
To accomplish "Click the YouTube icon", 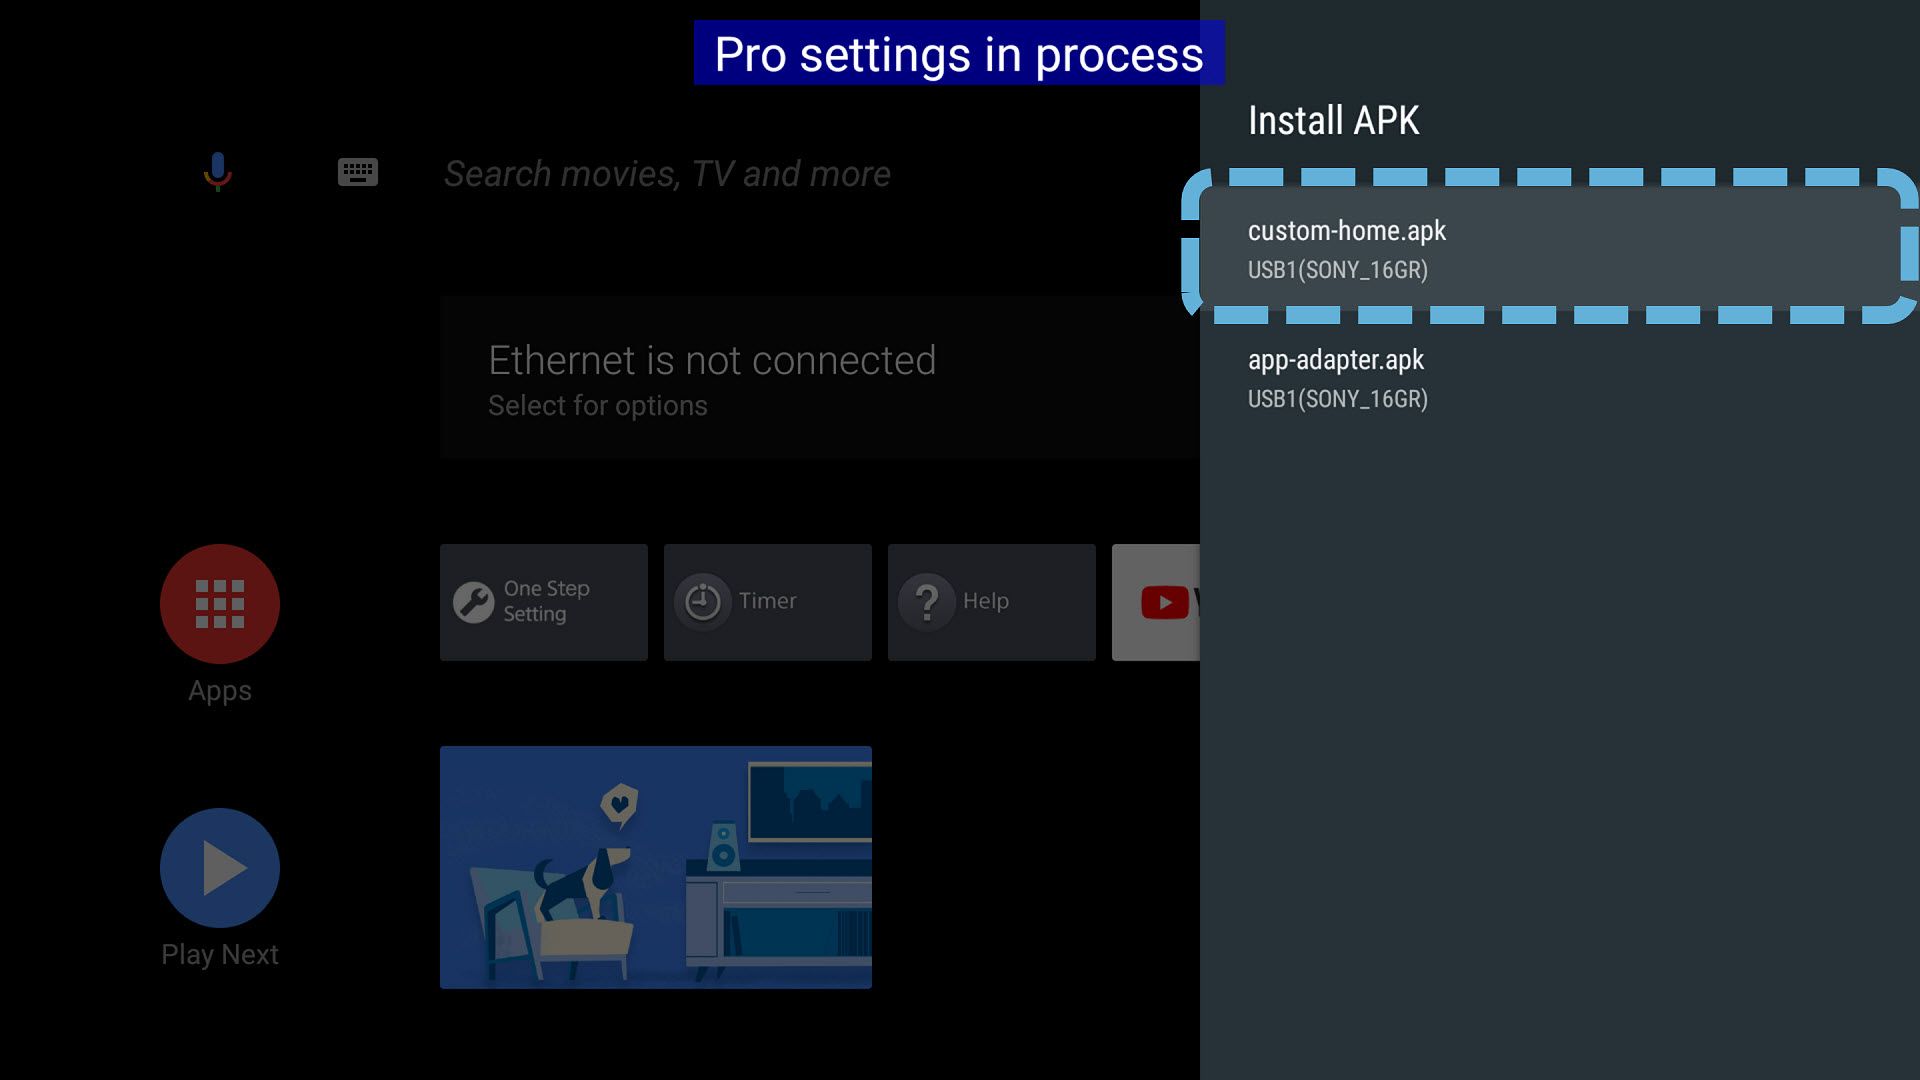I will [1163, 601].
